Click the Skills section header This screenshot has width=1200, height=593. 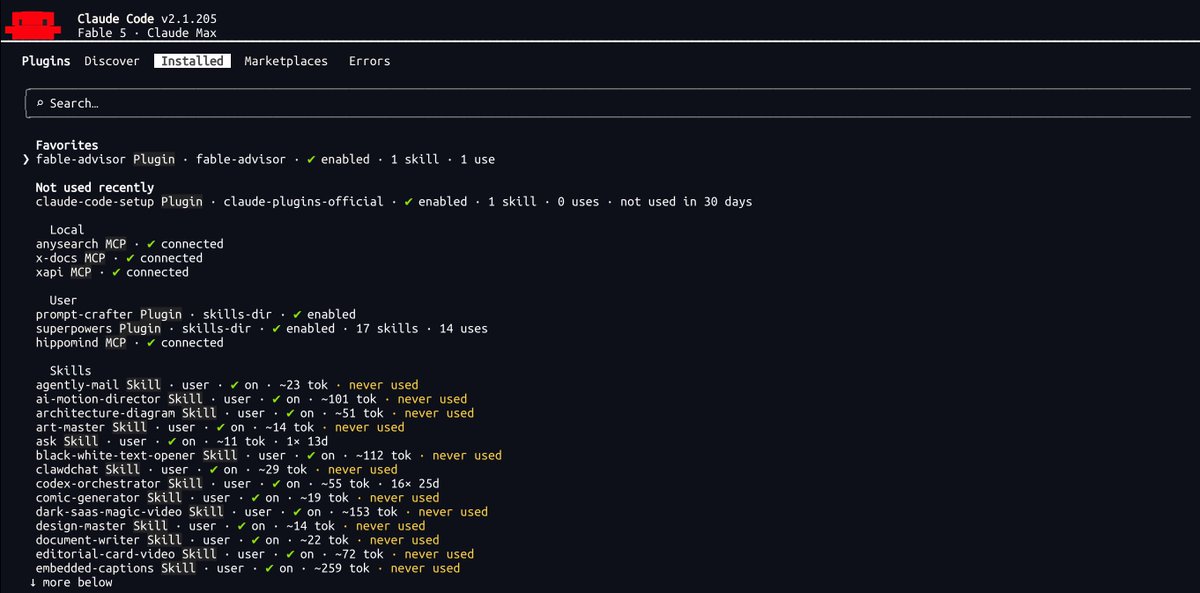(x=70, y=370)
